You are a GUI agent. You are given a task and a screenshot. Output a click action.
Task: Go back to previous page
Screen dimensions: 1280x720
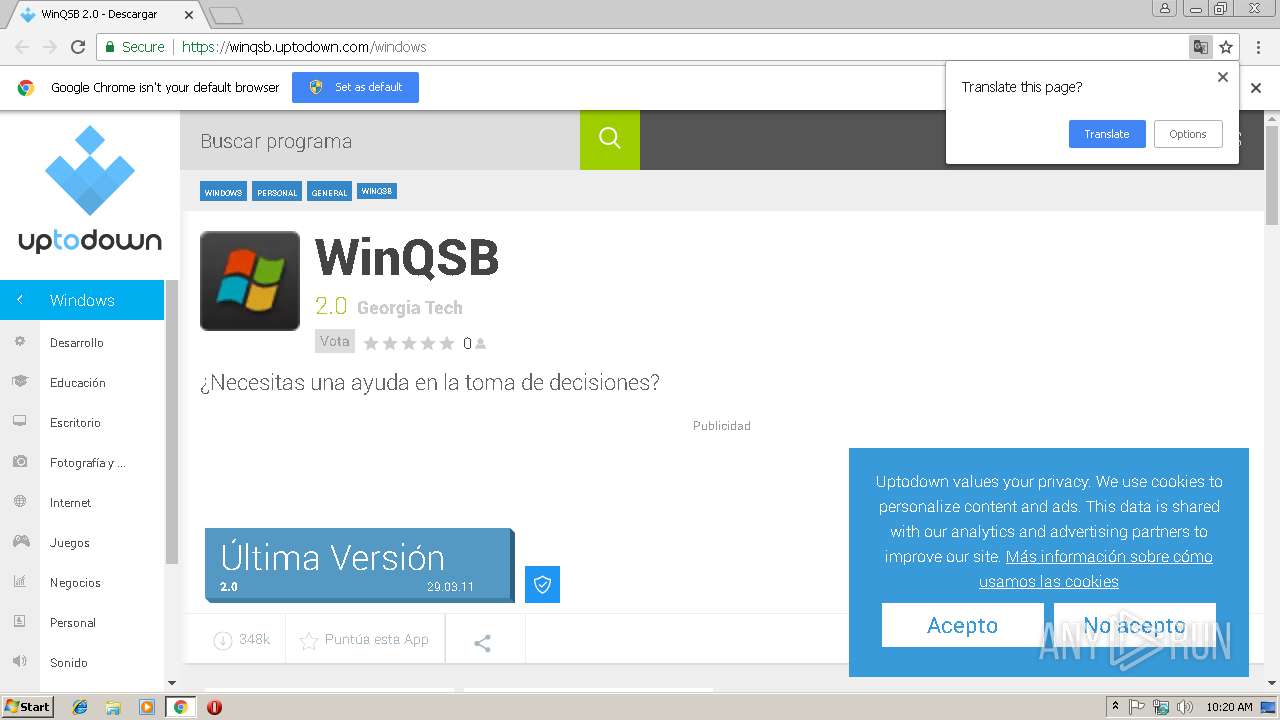22,47
